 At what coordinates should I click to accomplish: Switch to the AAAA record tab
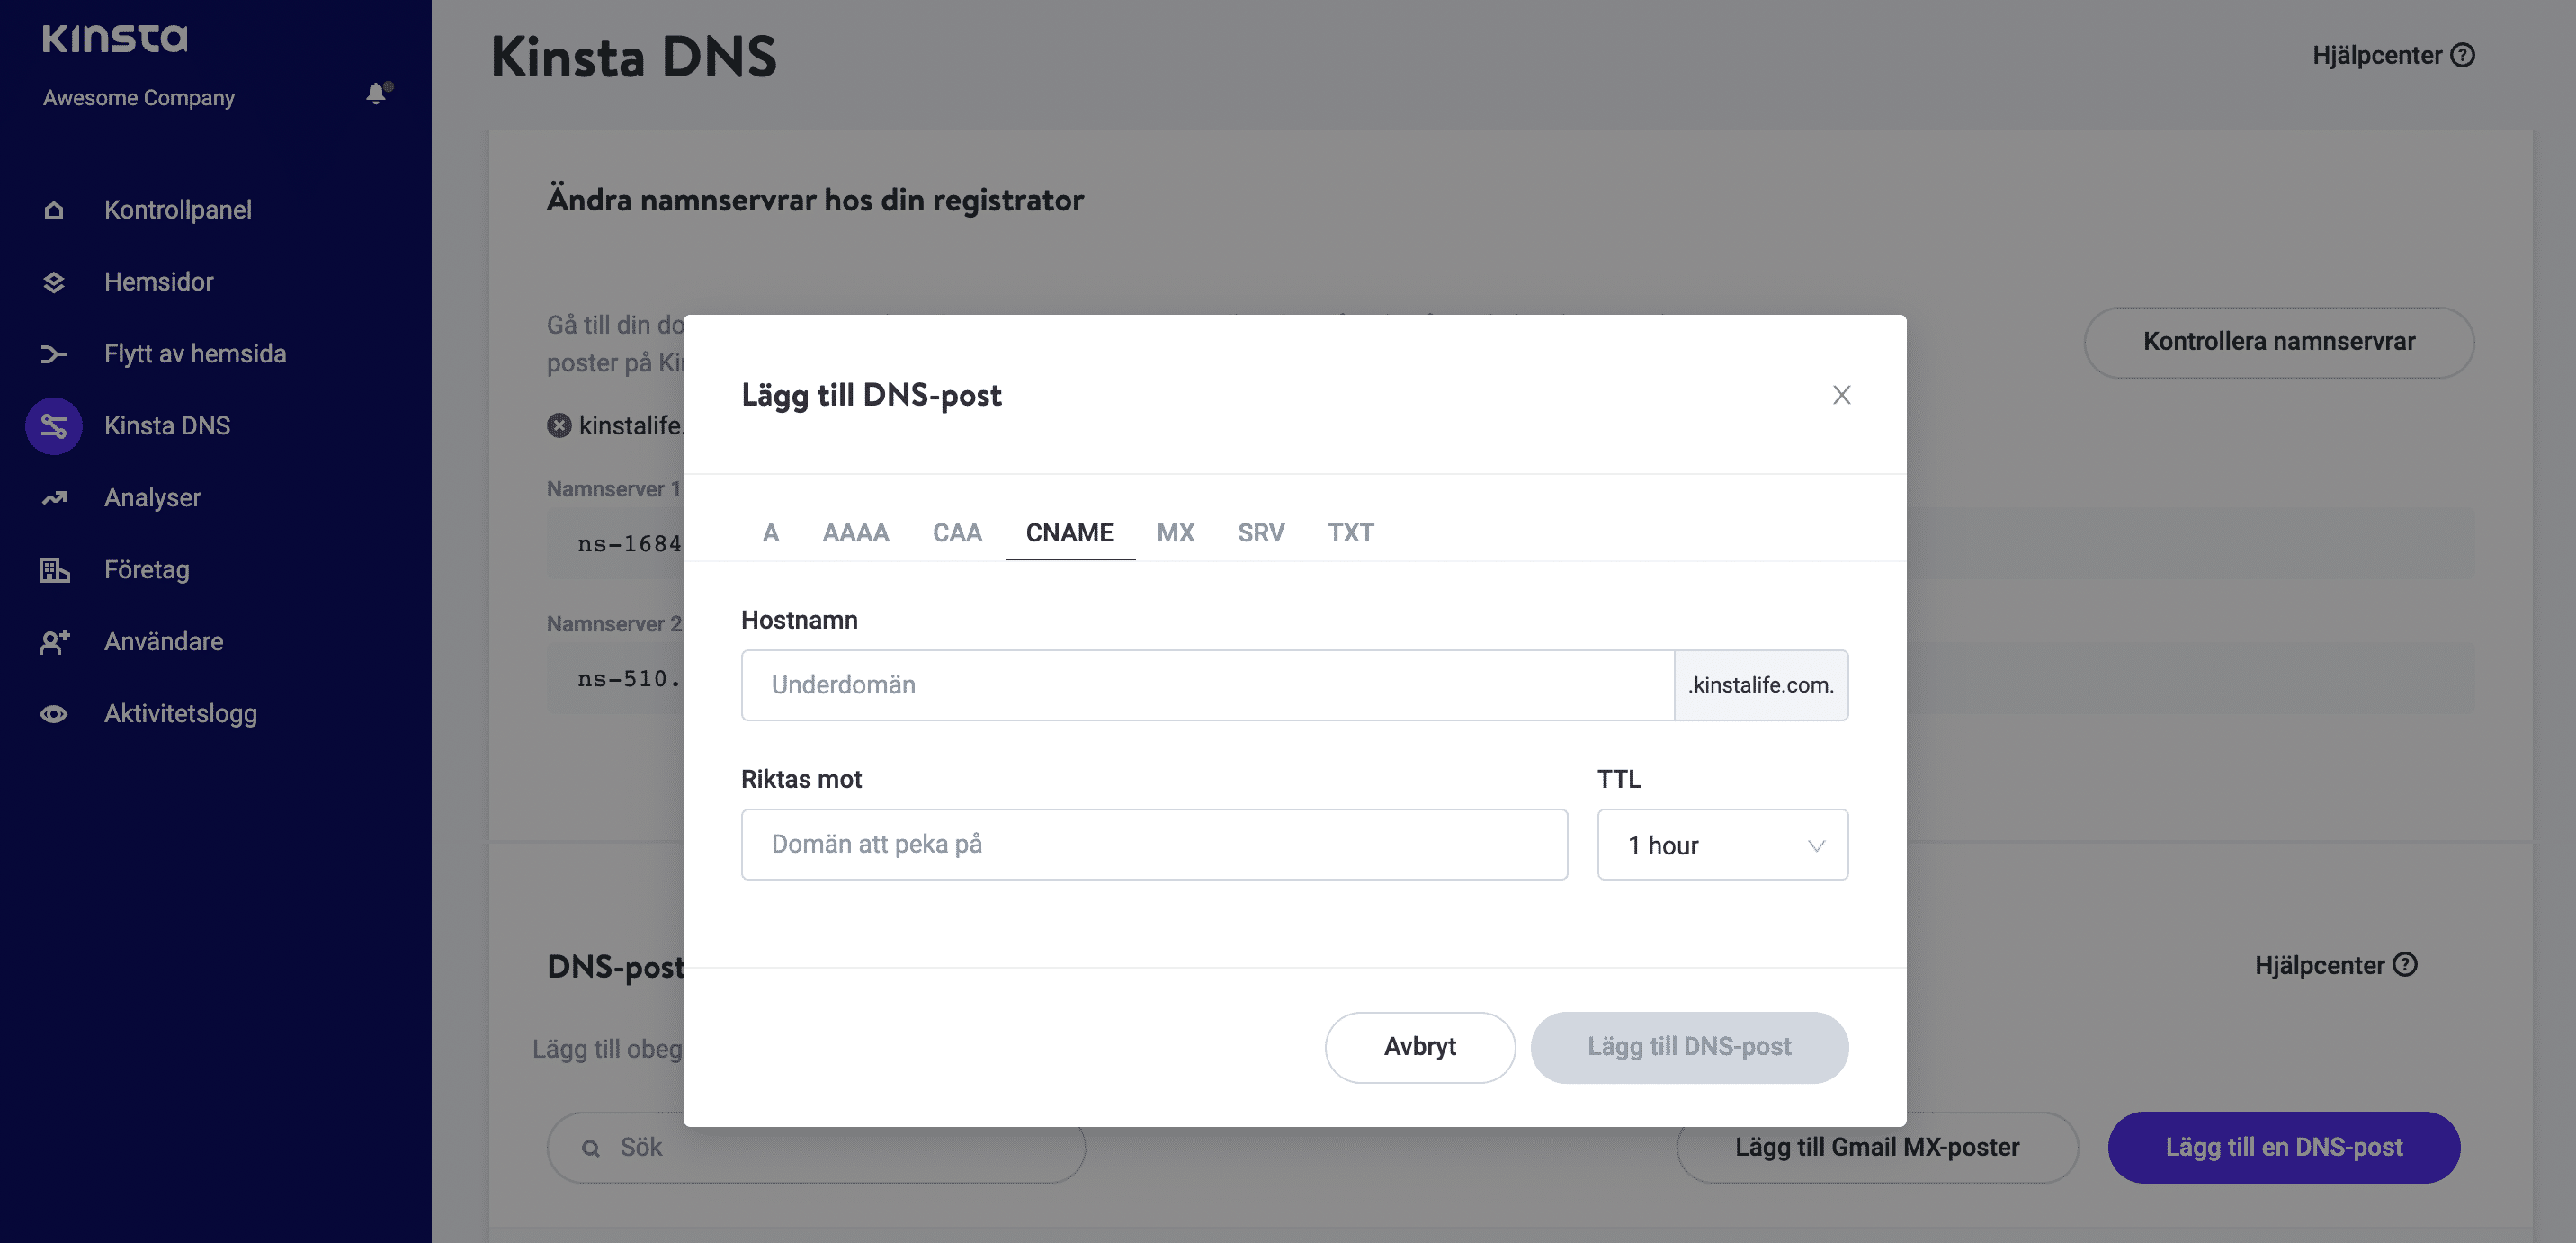855,533
